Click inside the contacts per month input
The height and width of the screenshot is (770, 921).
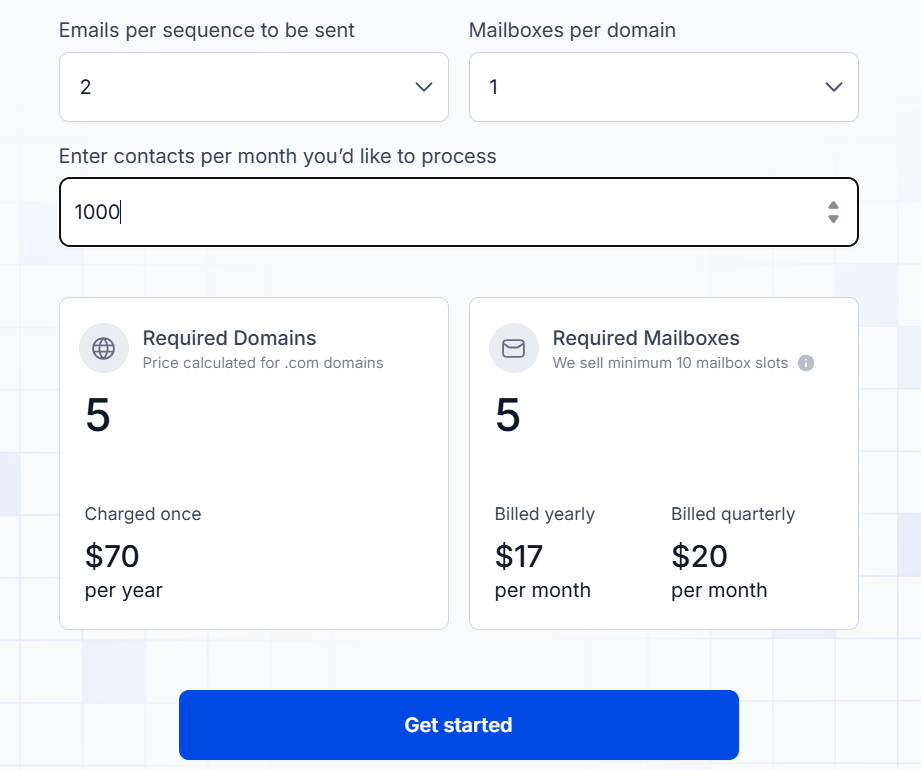tap(400, 211)
